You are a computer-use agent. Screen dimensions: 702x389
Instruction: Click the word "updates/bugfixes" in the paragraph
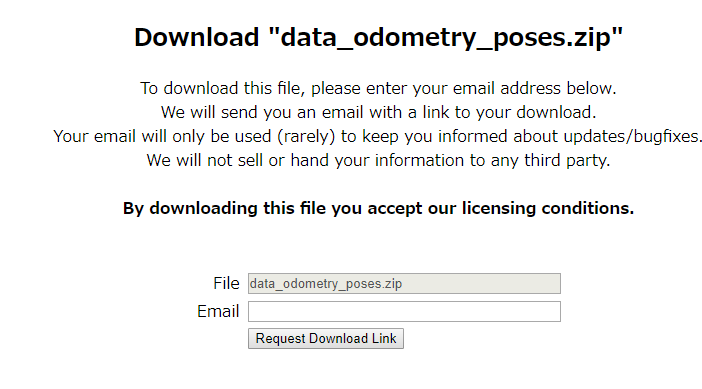tap(632, 137)
